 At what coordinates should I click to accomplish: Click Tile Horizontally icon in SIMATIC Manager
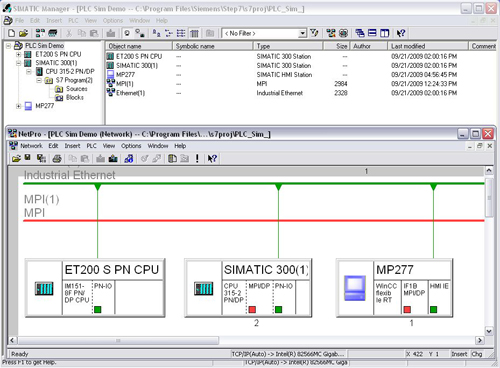click(x=372, y=33)
